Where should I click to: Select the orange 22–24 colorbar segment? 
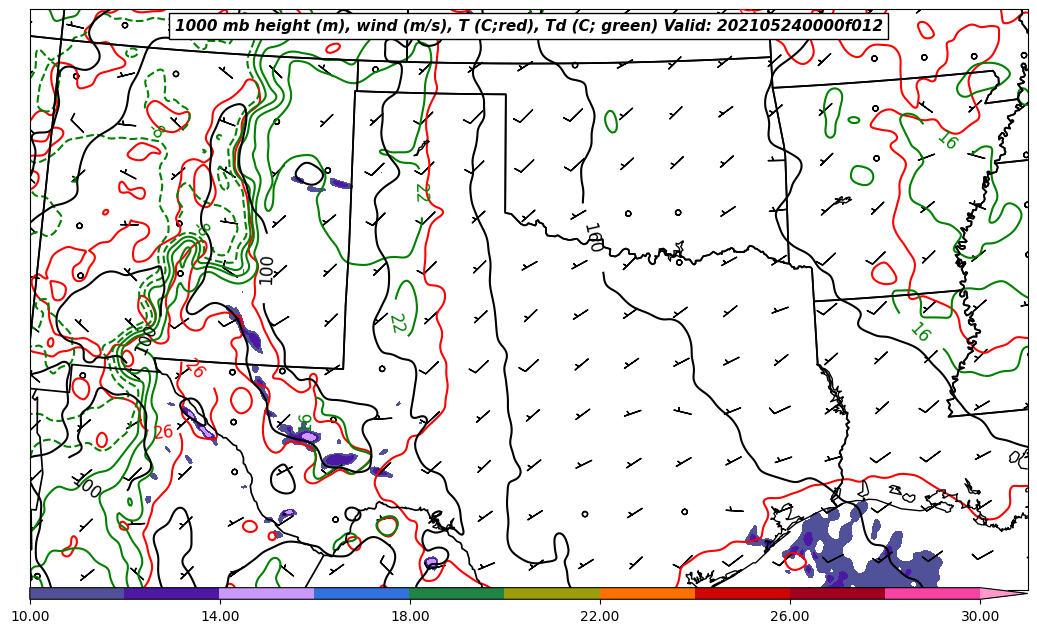[x=647, y=593]
